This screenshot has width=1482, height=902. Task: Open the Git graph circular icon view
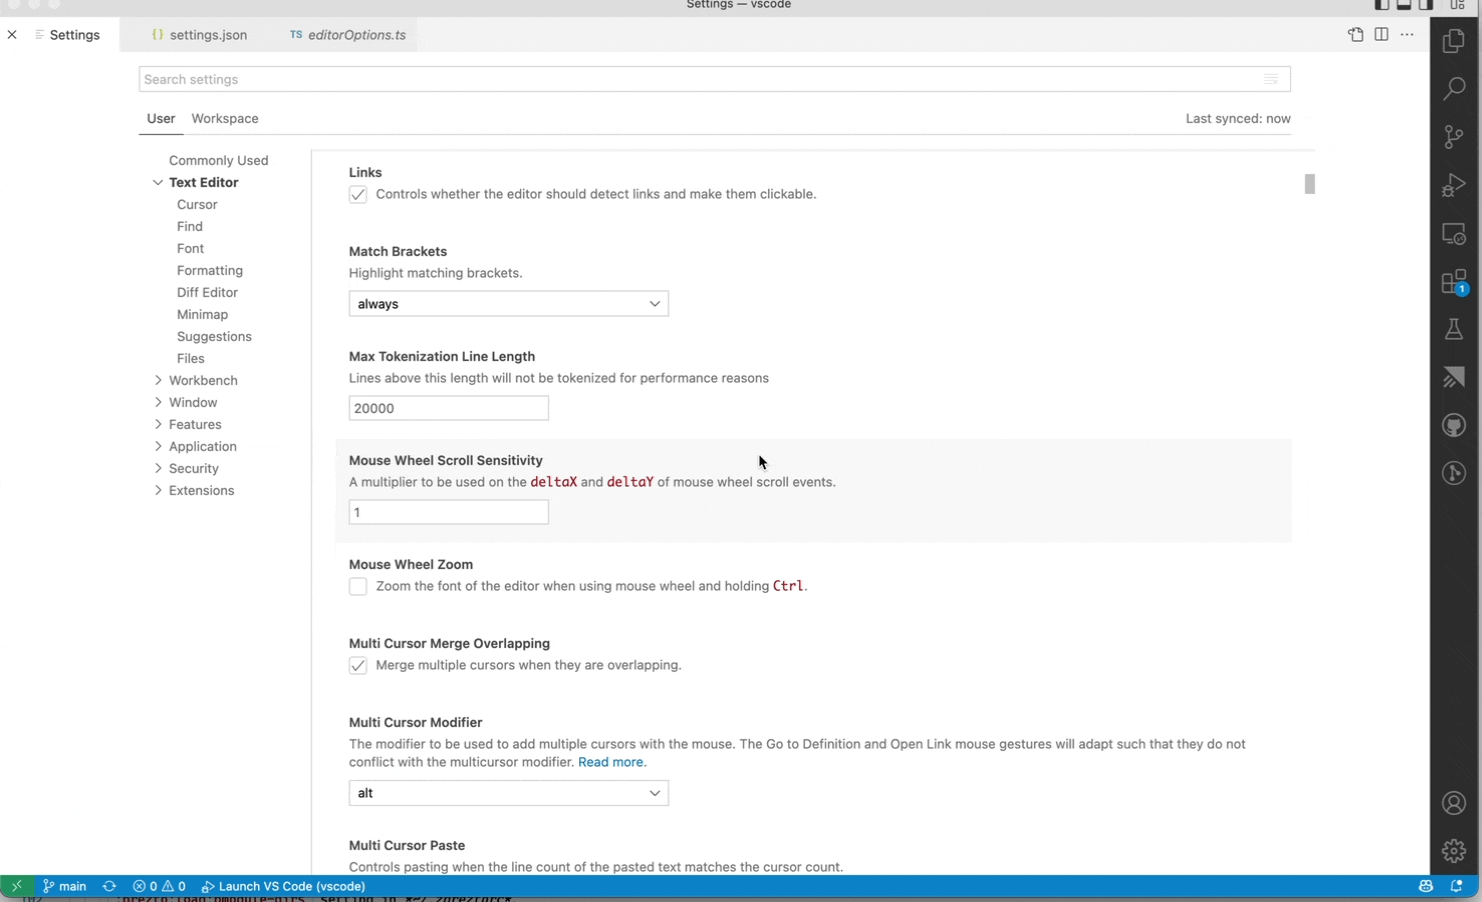click(1454, 473)
